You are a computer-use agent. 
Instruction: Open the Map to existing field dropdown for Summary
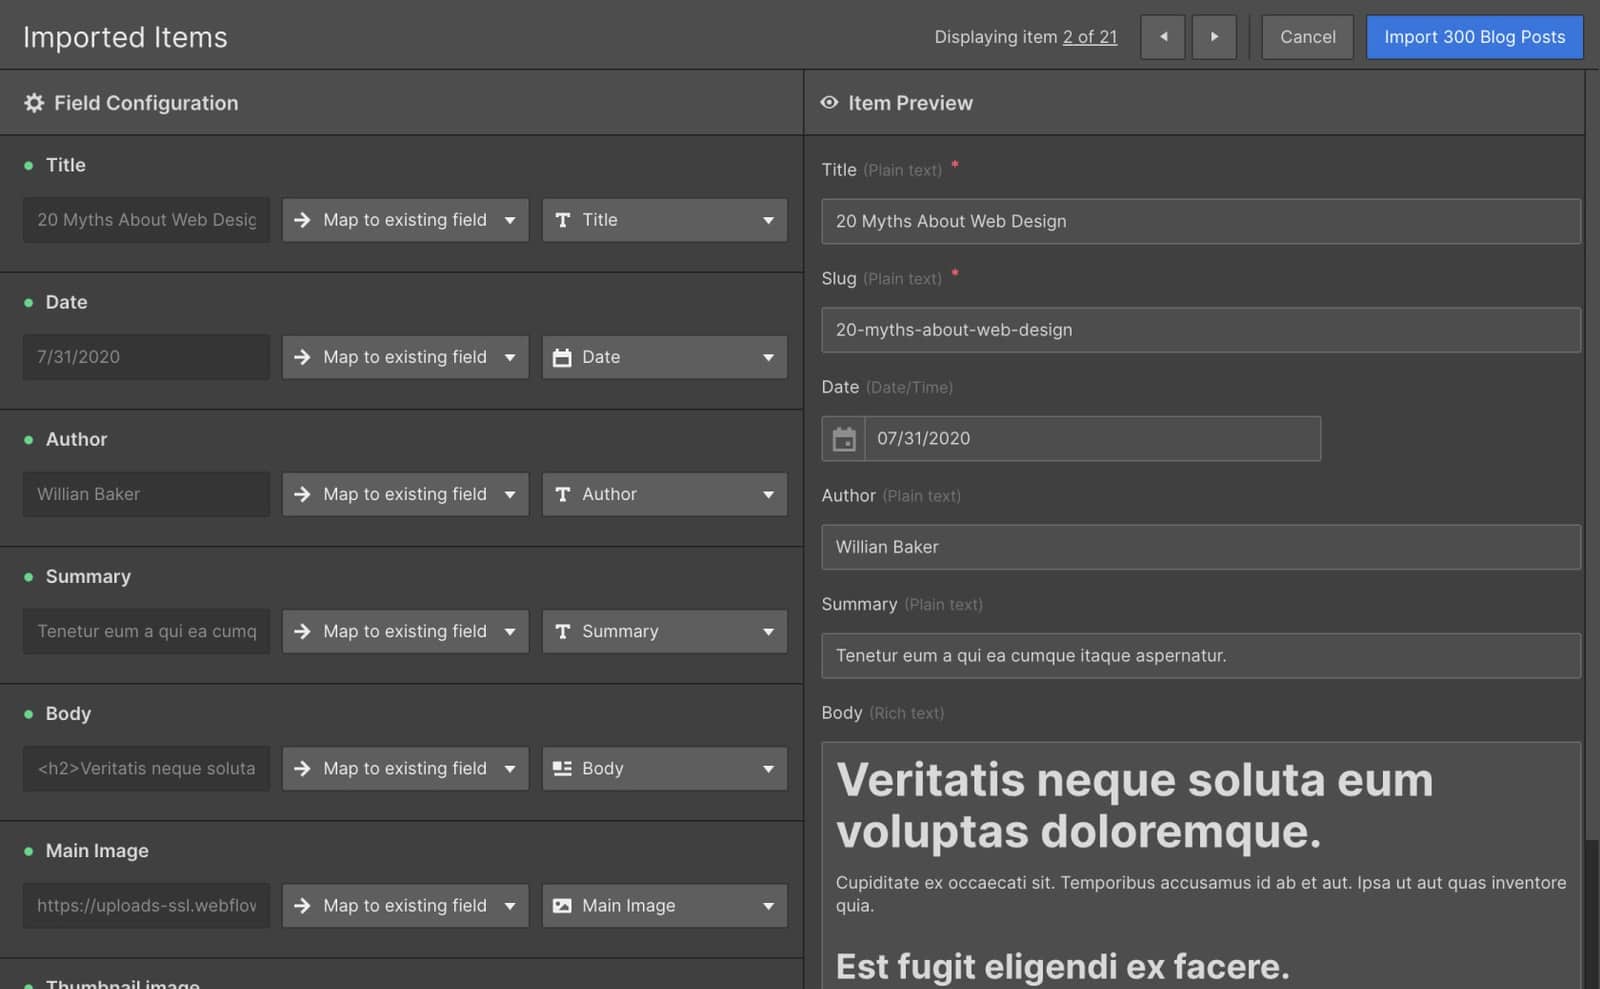pos(405,631)
